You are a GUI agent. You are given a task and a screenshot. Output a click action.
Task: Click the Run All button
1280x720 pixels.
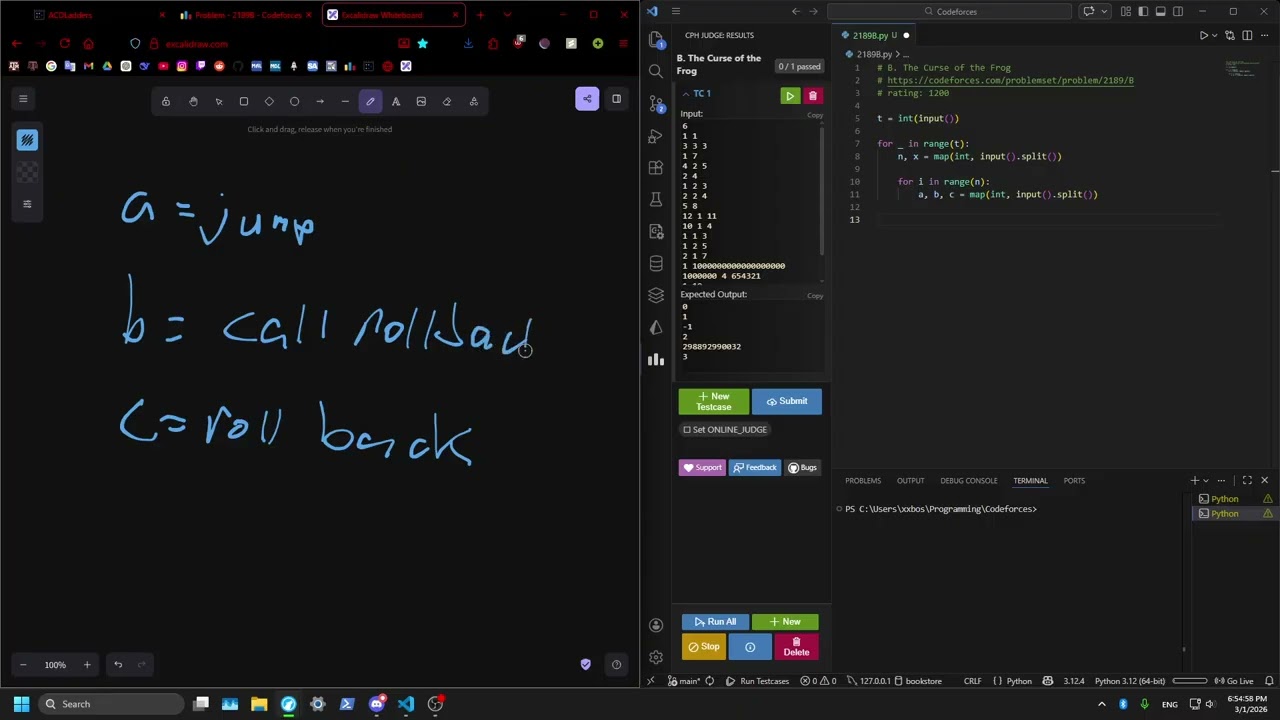715,622
